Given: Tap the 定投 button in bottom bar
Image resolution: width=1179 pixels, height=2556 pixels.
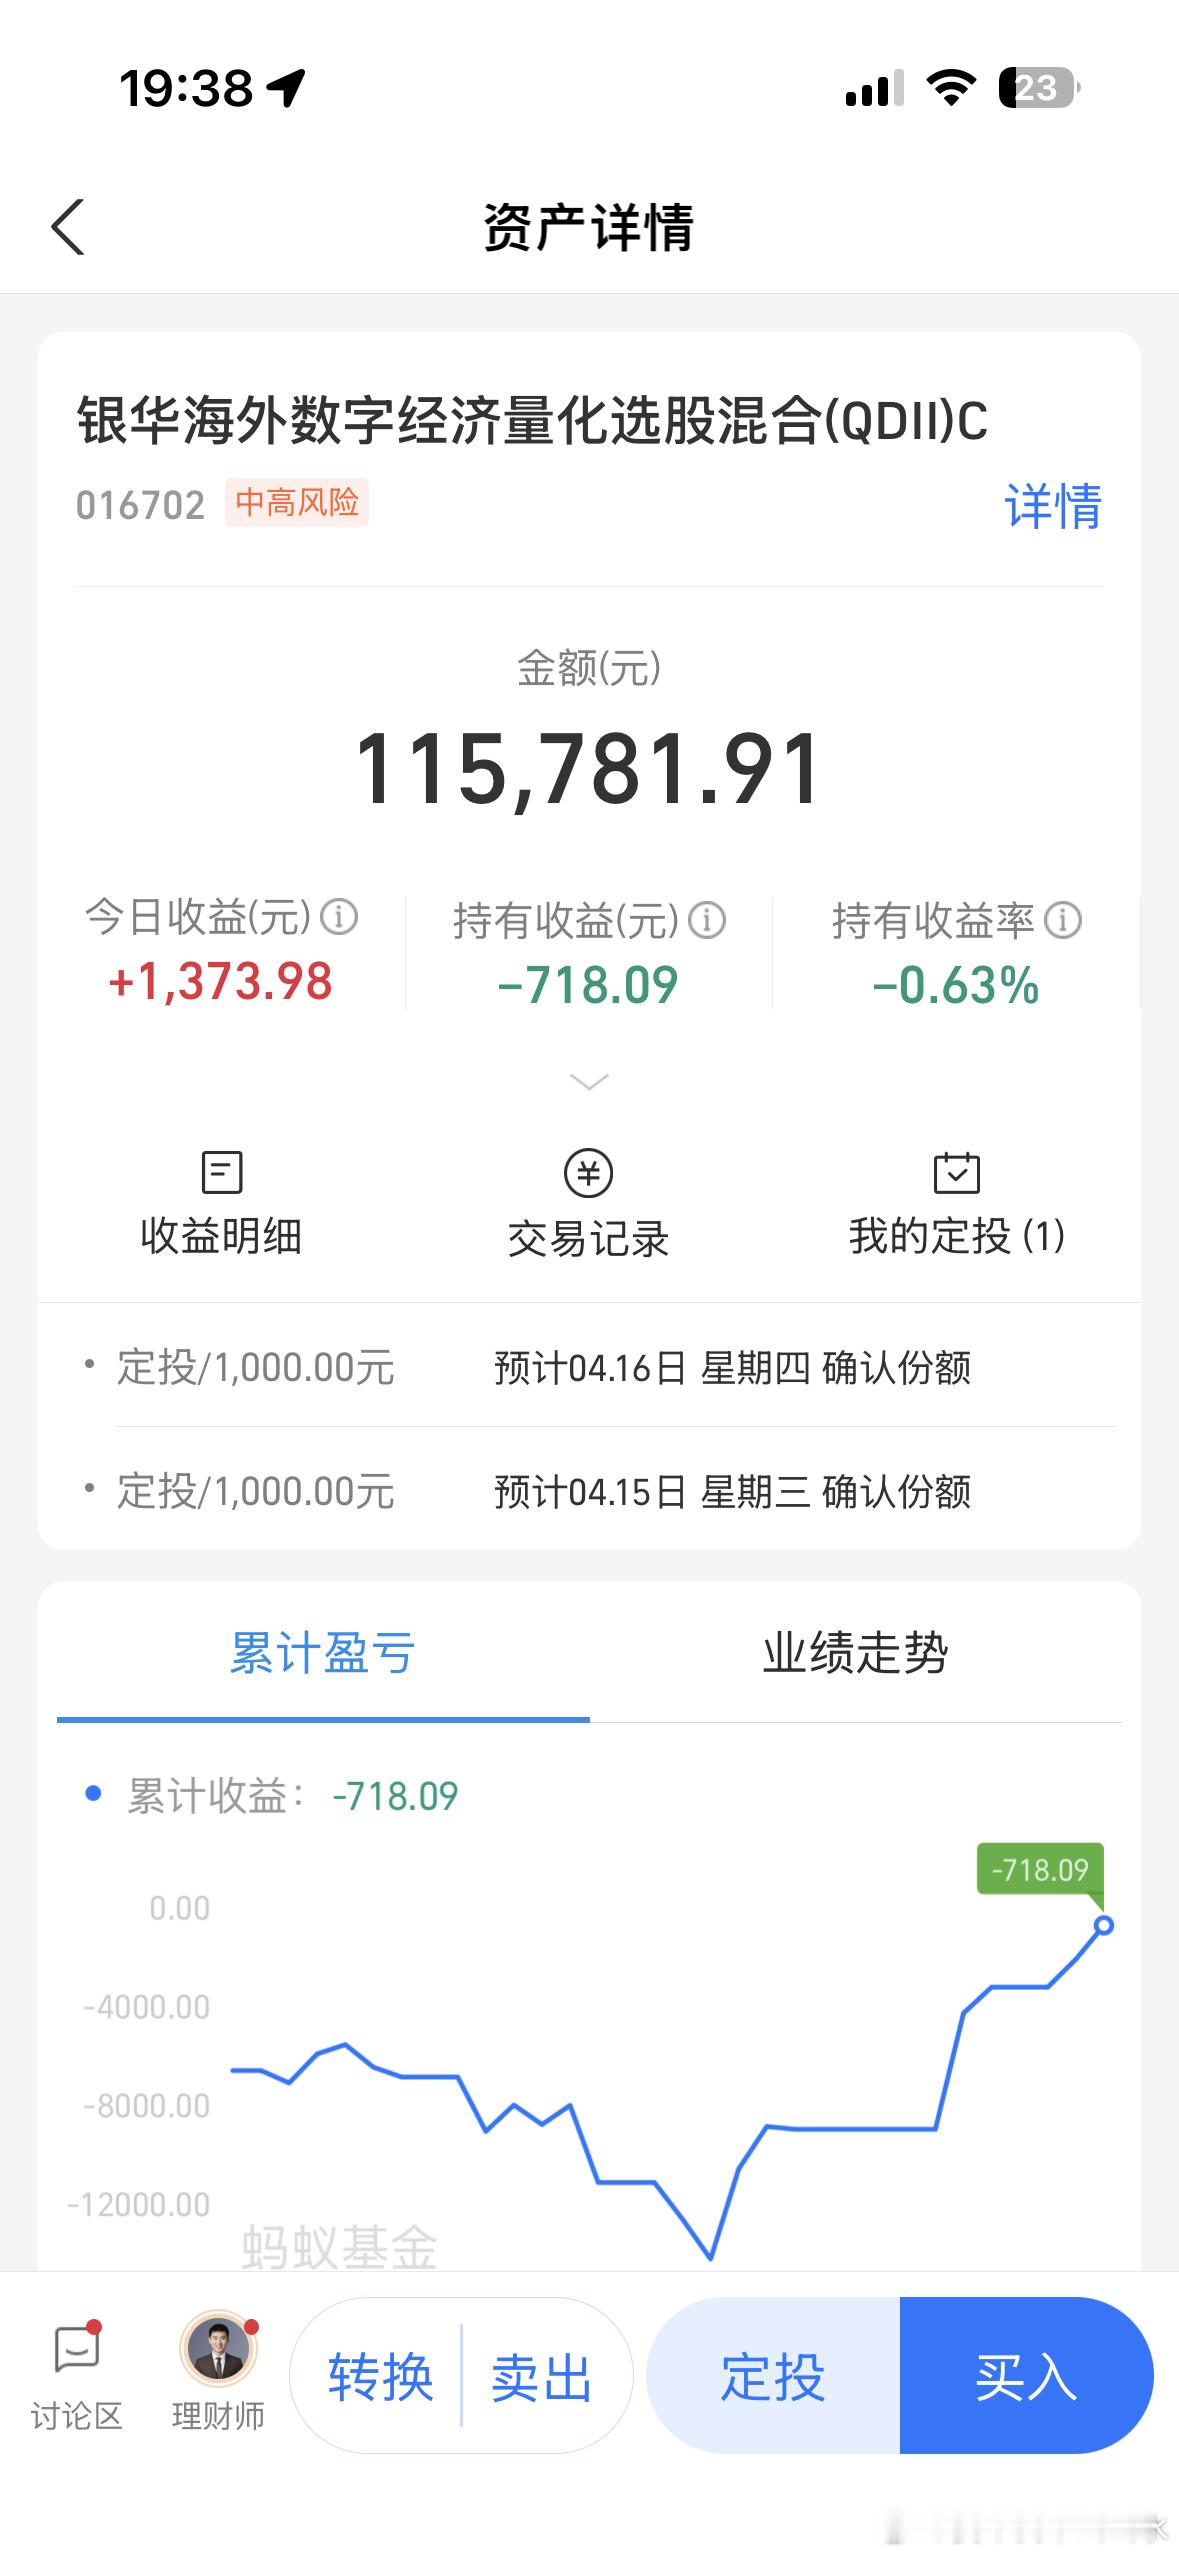Looking at the screenshot, I should pos(773,2376).
